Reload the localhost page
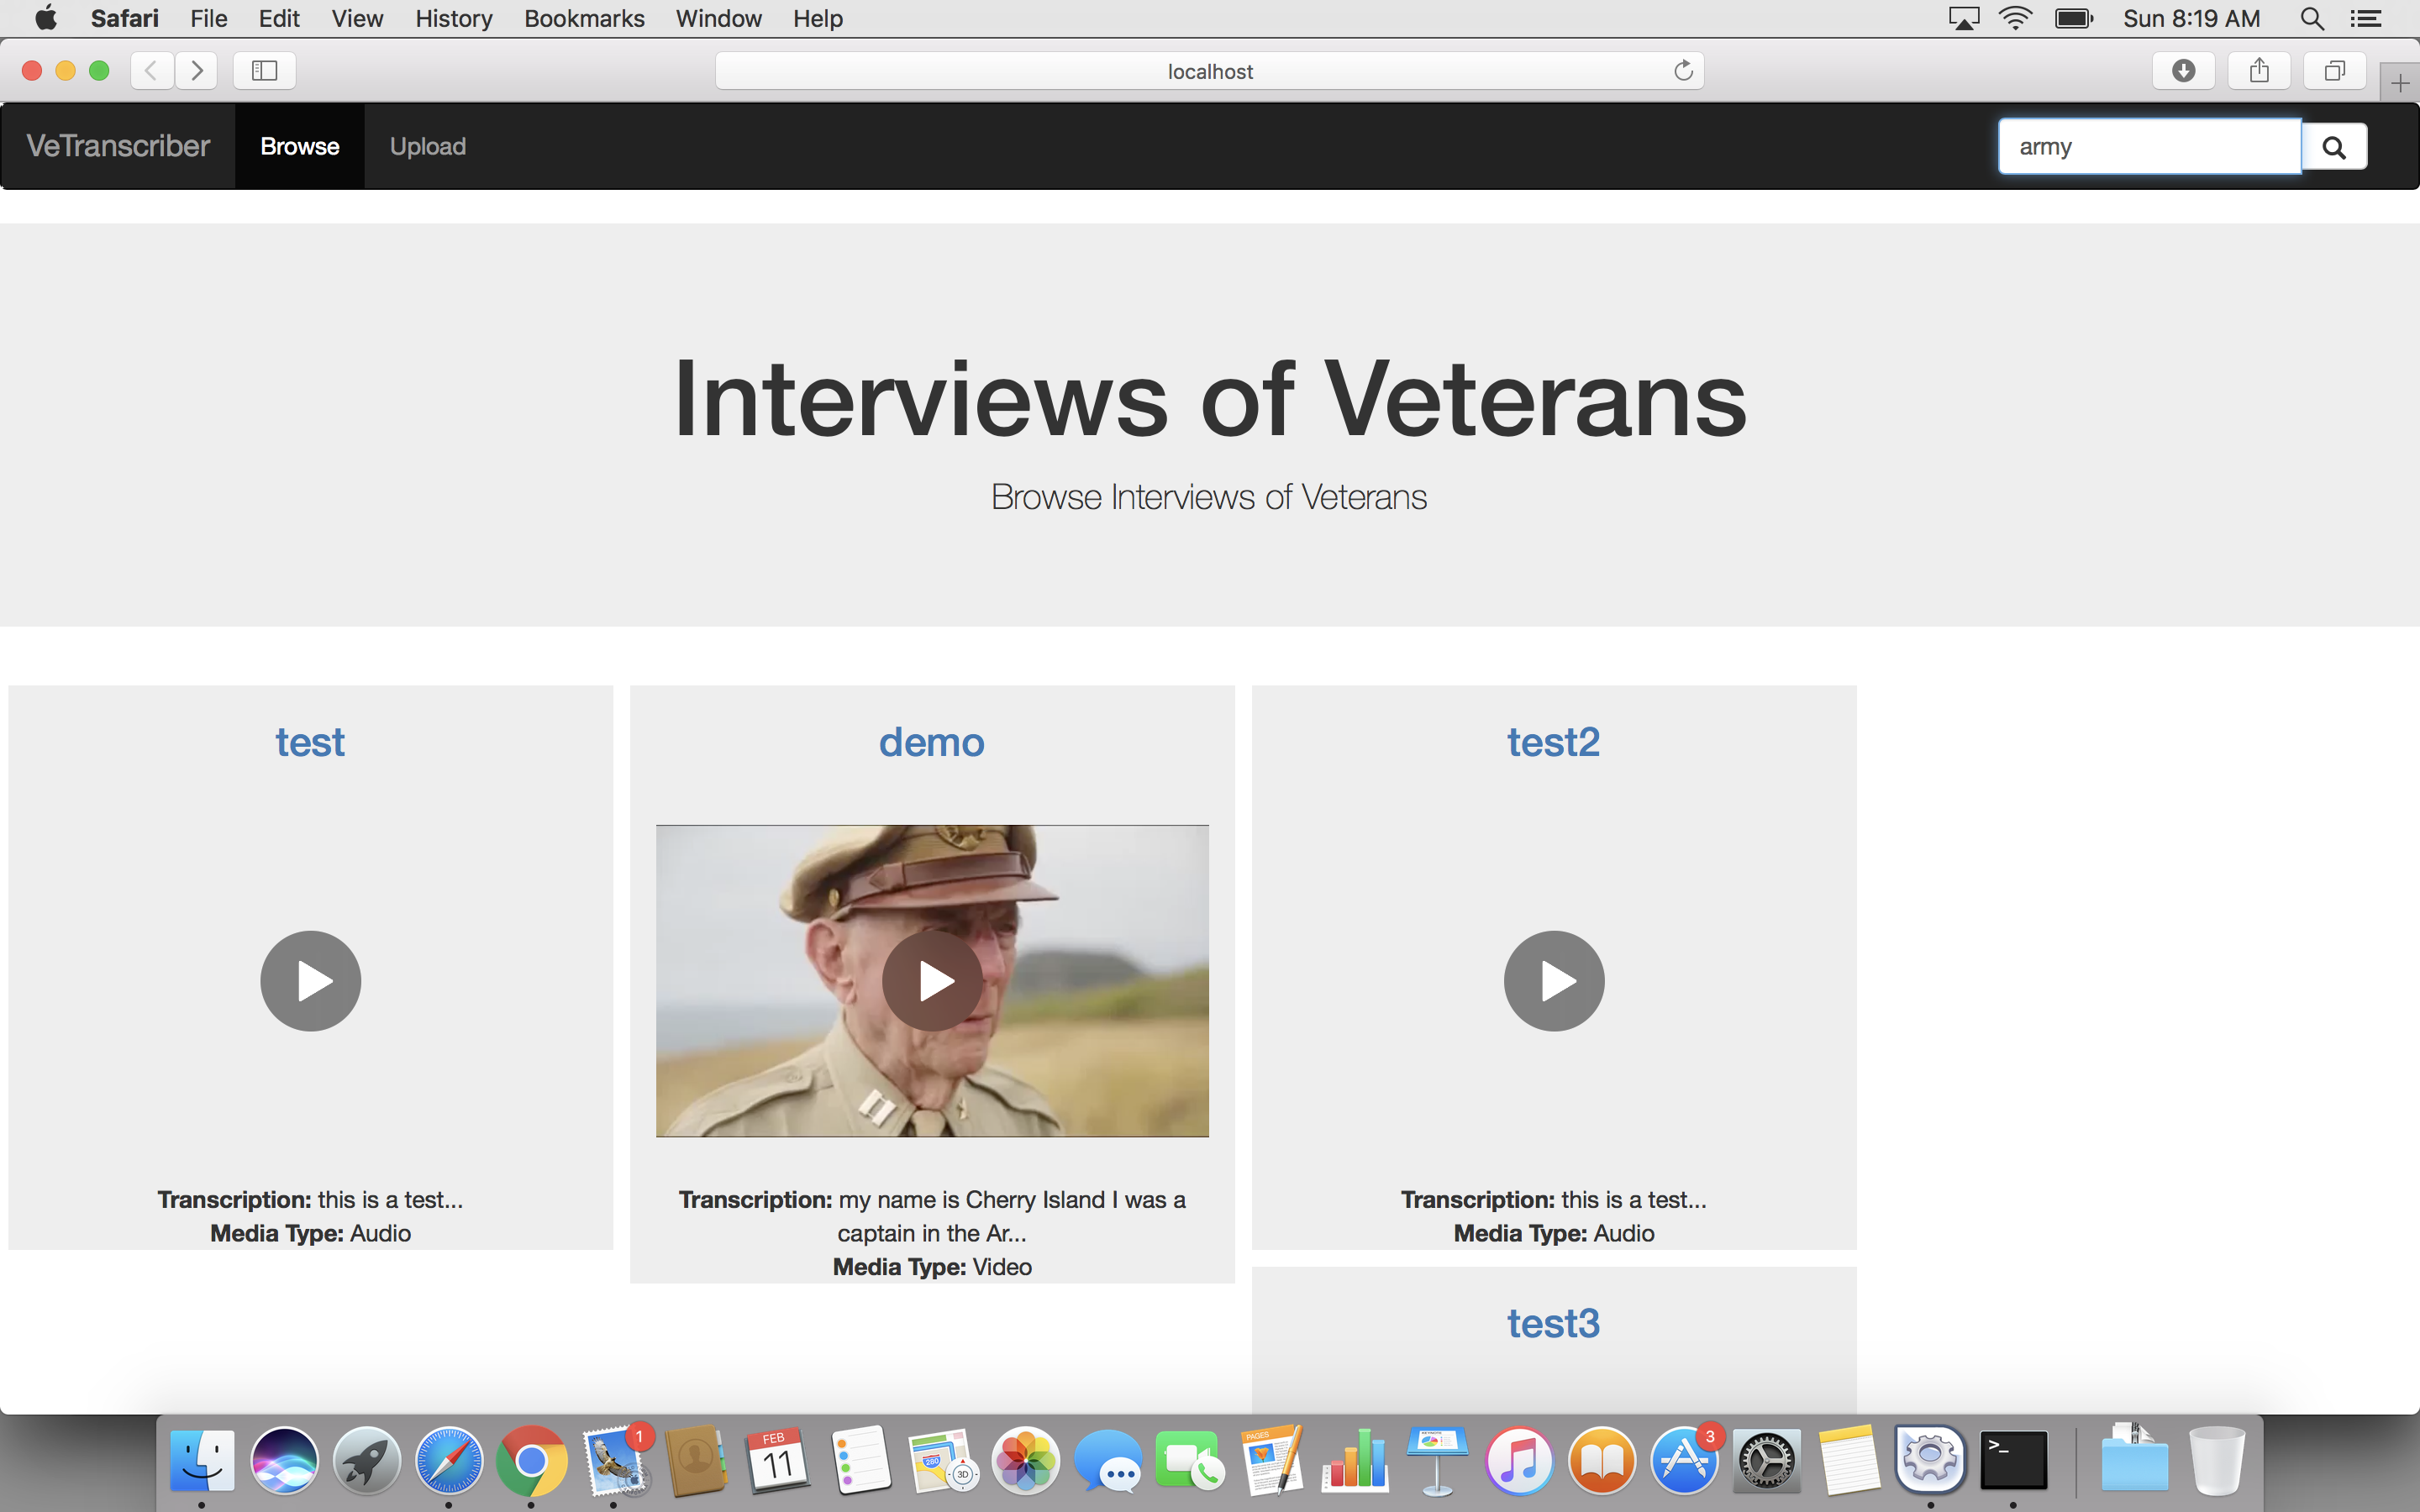Viewport: 2420px width, 1512px height. pos(1683,71)
